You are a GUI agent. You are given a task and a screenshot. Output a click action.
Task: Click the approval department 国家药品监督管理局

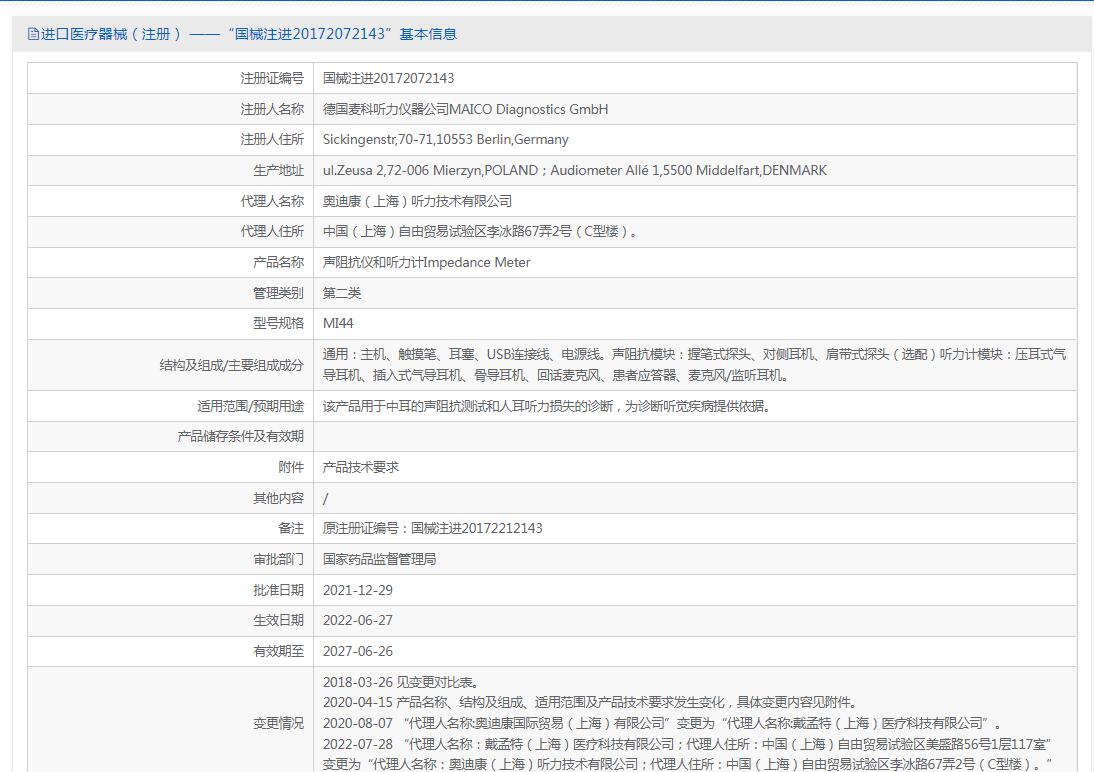(x=379, y=559)
